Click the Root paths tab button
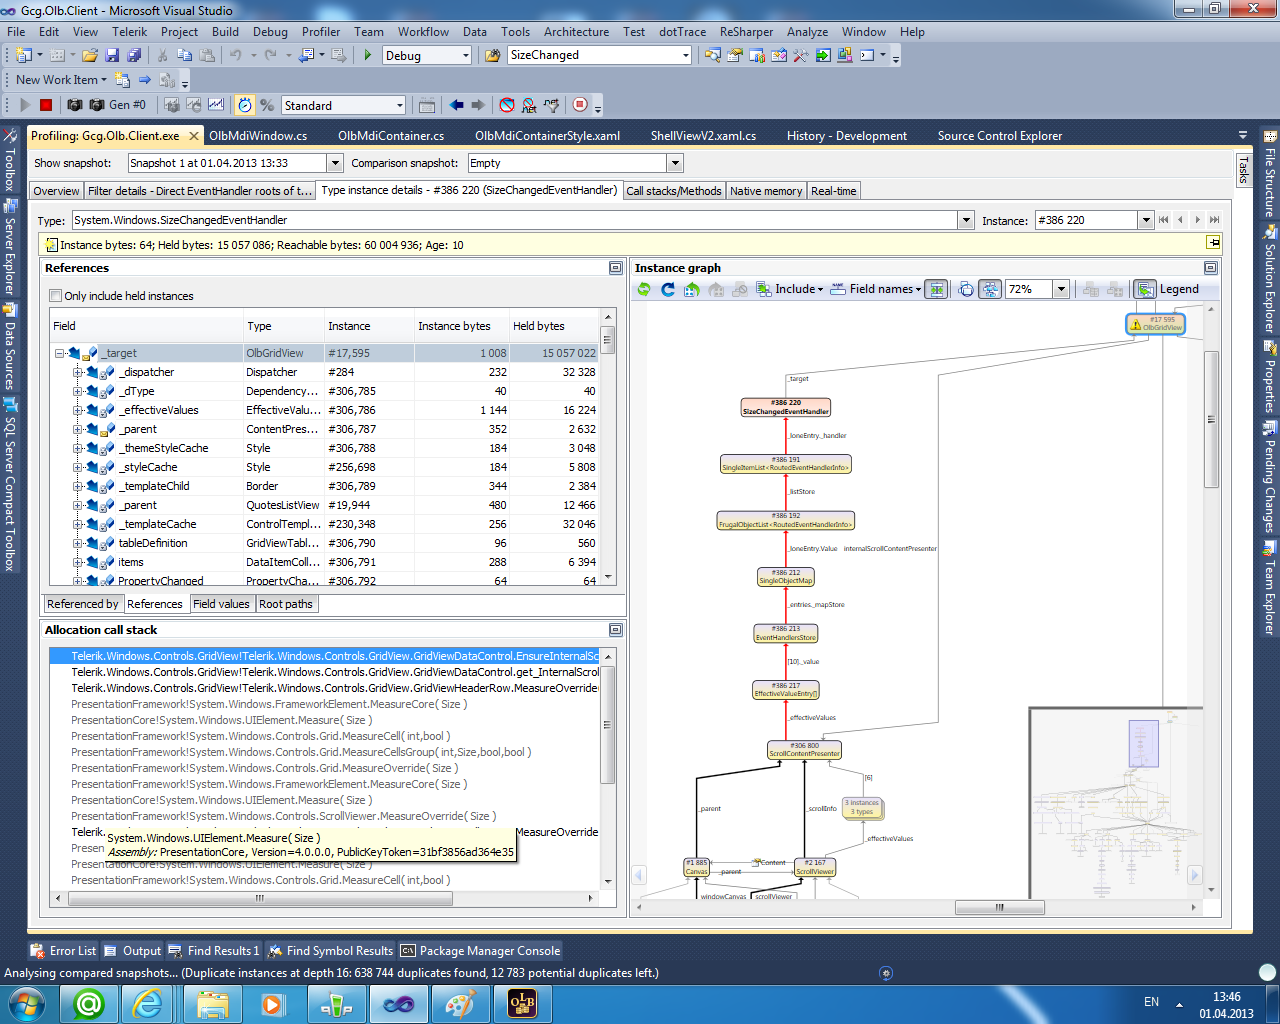This screenshot has height=1024, width=1280. point(286,604)
